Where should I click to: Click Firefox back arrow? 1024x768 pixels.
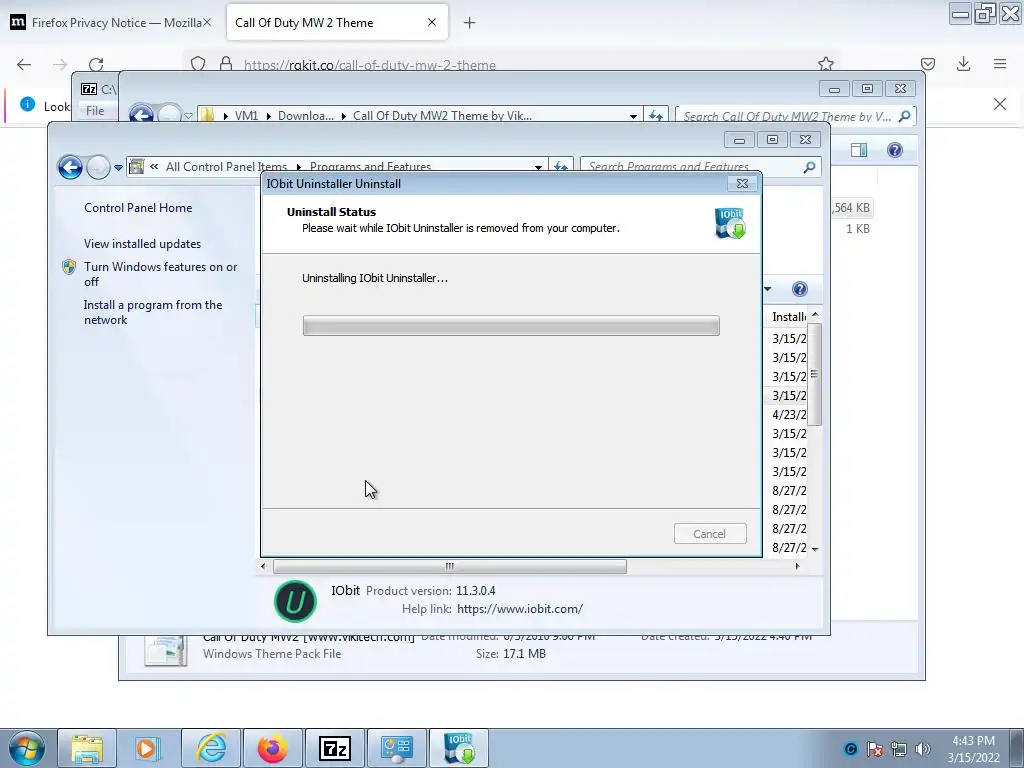tap(24, 64)
